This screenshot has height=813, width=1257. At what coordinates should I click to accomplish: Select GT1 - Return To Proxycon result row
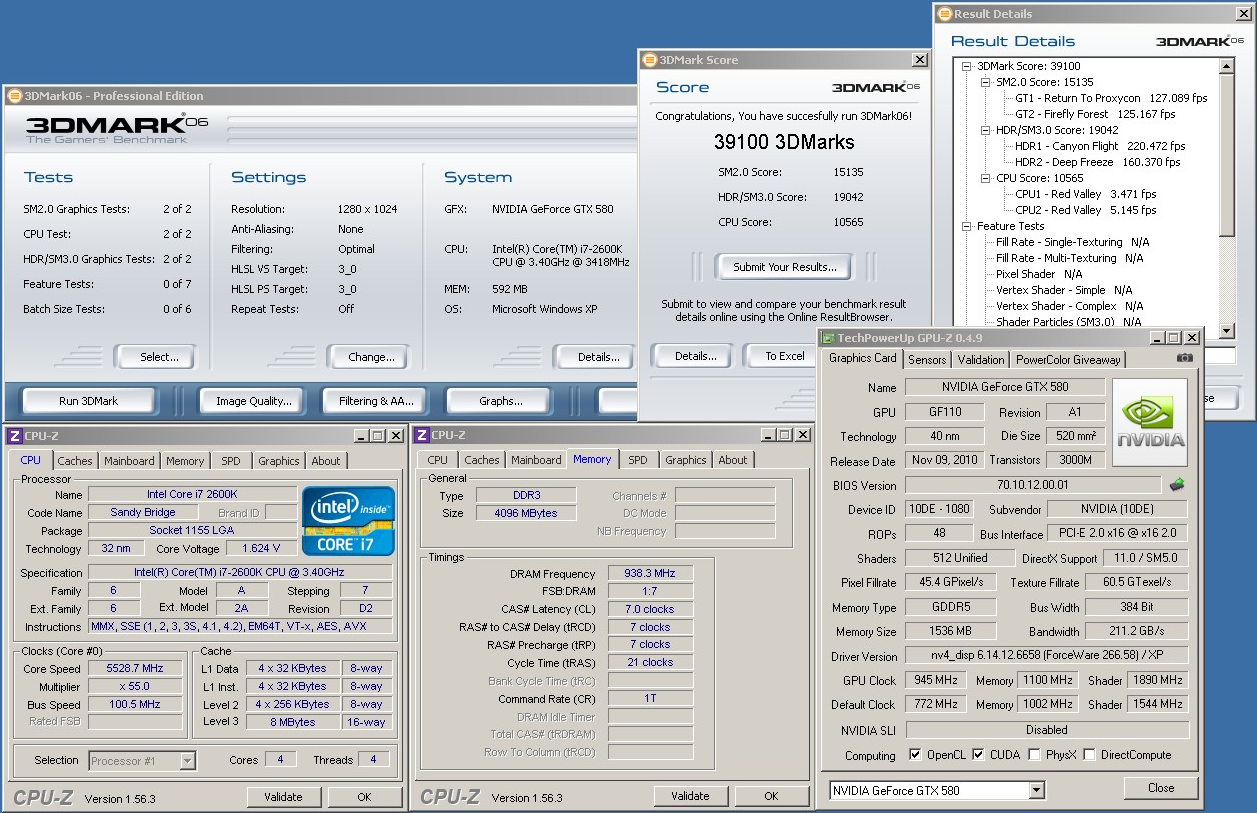pyautogui.click(x=1111, y=98)
